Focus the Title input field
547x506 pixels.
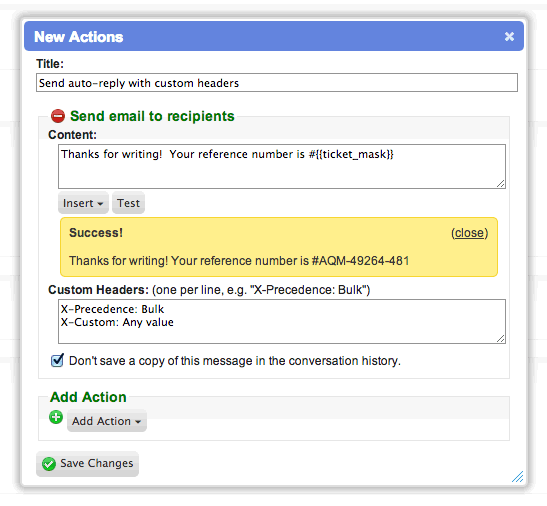point(277,83)
